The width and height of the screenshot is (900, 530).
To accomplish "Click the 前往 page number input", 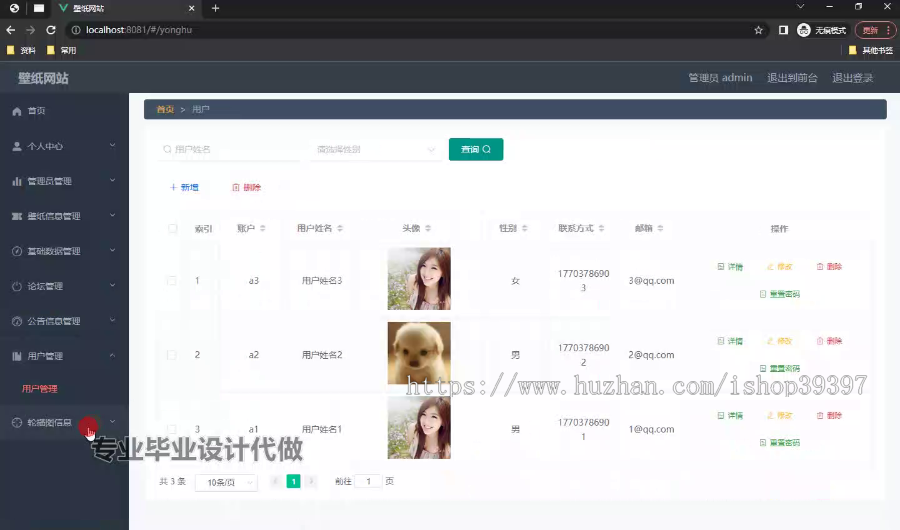I will click(x=368, y=481).
